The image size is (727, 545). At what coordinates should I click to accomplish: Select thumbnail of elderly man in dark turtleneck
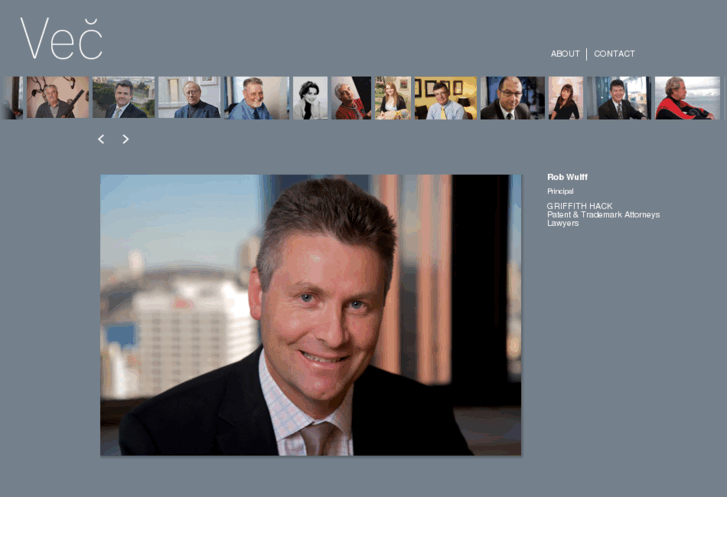click(x=189, y=97)
